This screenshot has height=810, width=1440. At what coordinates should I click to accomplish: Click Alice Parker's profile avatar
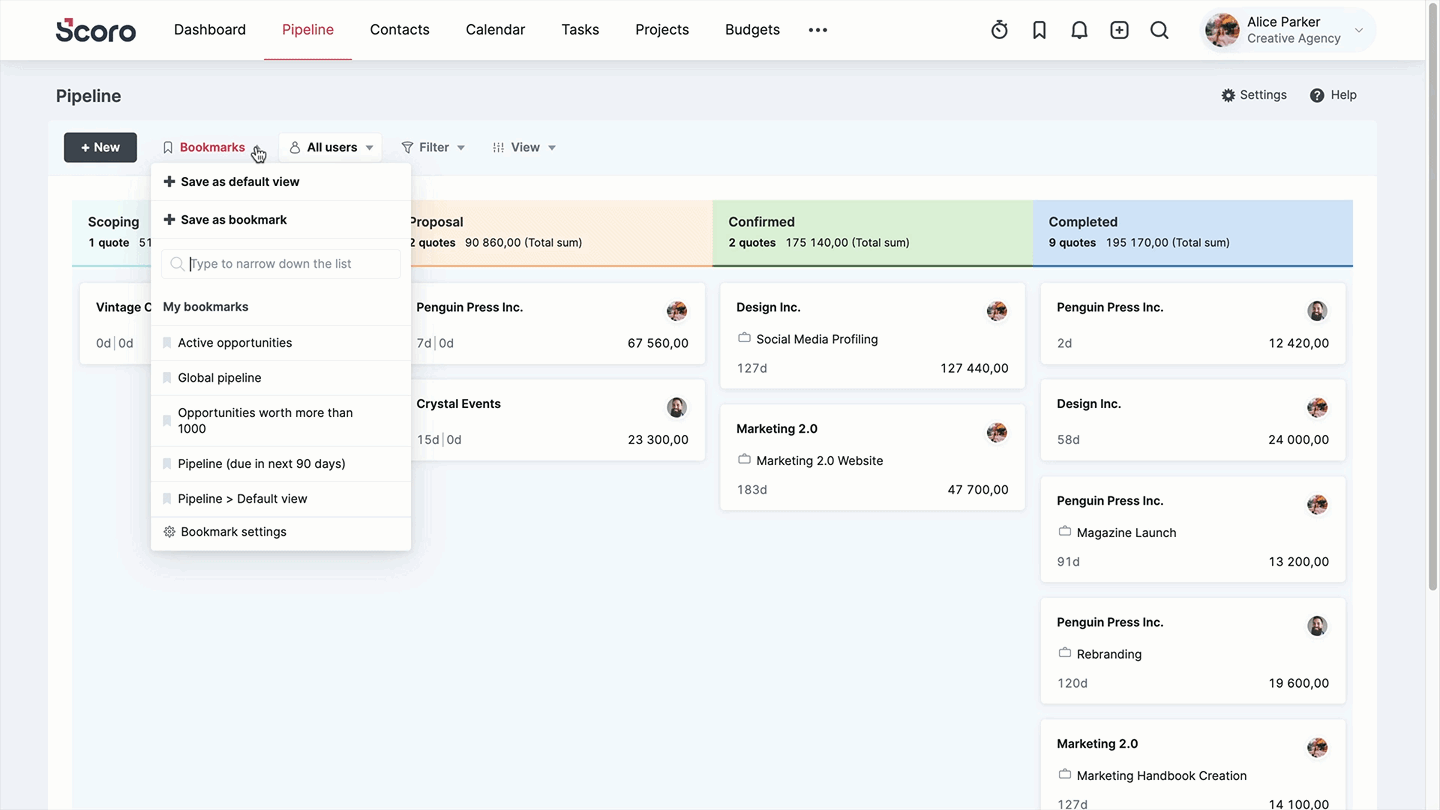(x=1222, y=30)
